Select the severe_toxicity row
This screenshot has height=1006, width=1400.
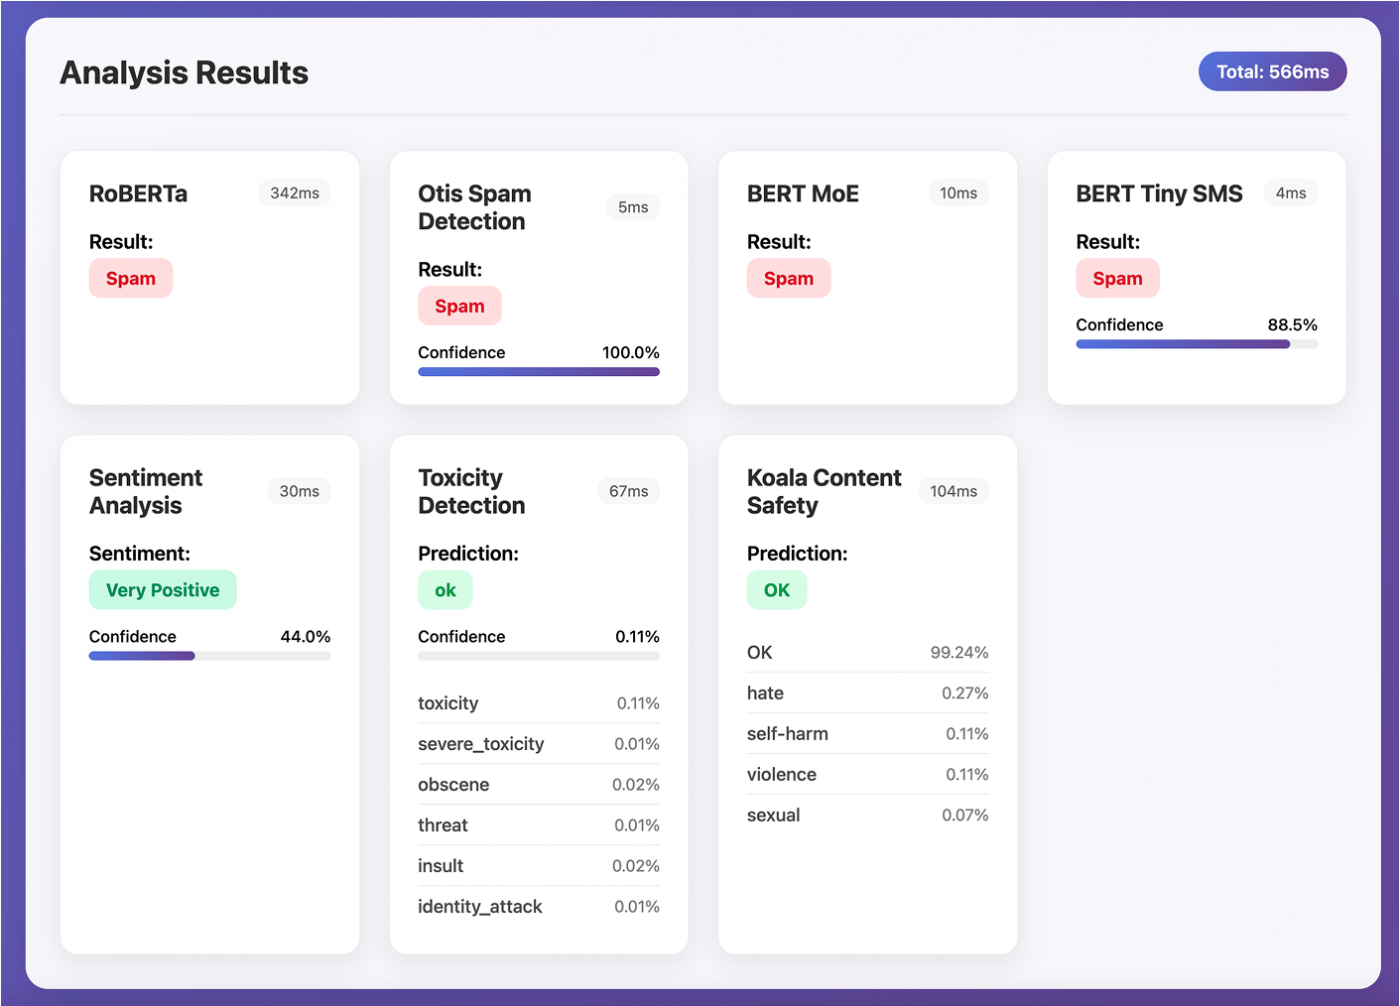pyautogui.click(x=539, y=744)
